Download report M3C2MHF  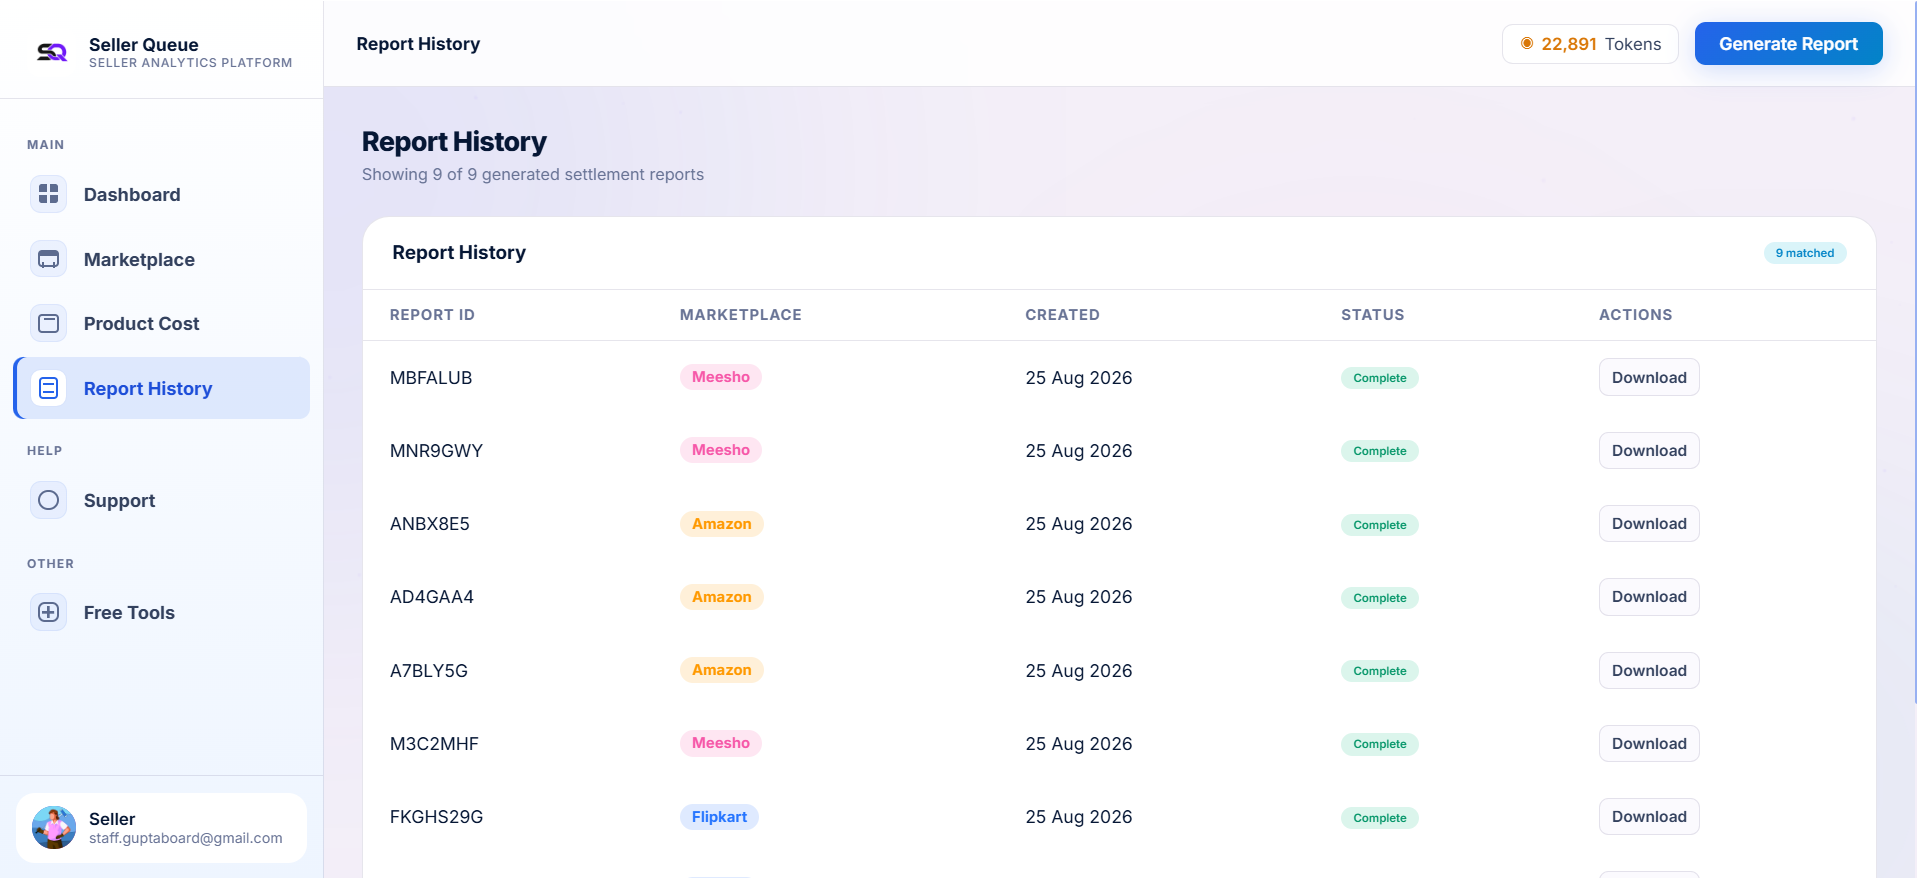[x=1649, y=743]
